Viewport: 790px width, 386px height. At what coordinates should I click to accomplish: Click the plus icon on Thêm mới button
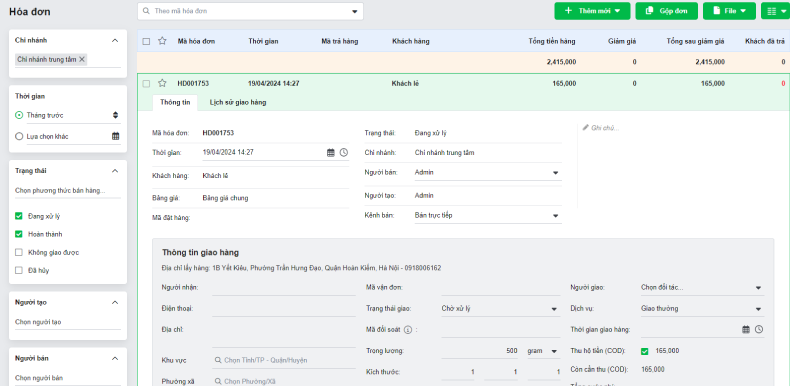568,11
